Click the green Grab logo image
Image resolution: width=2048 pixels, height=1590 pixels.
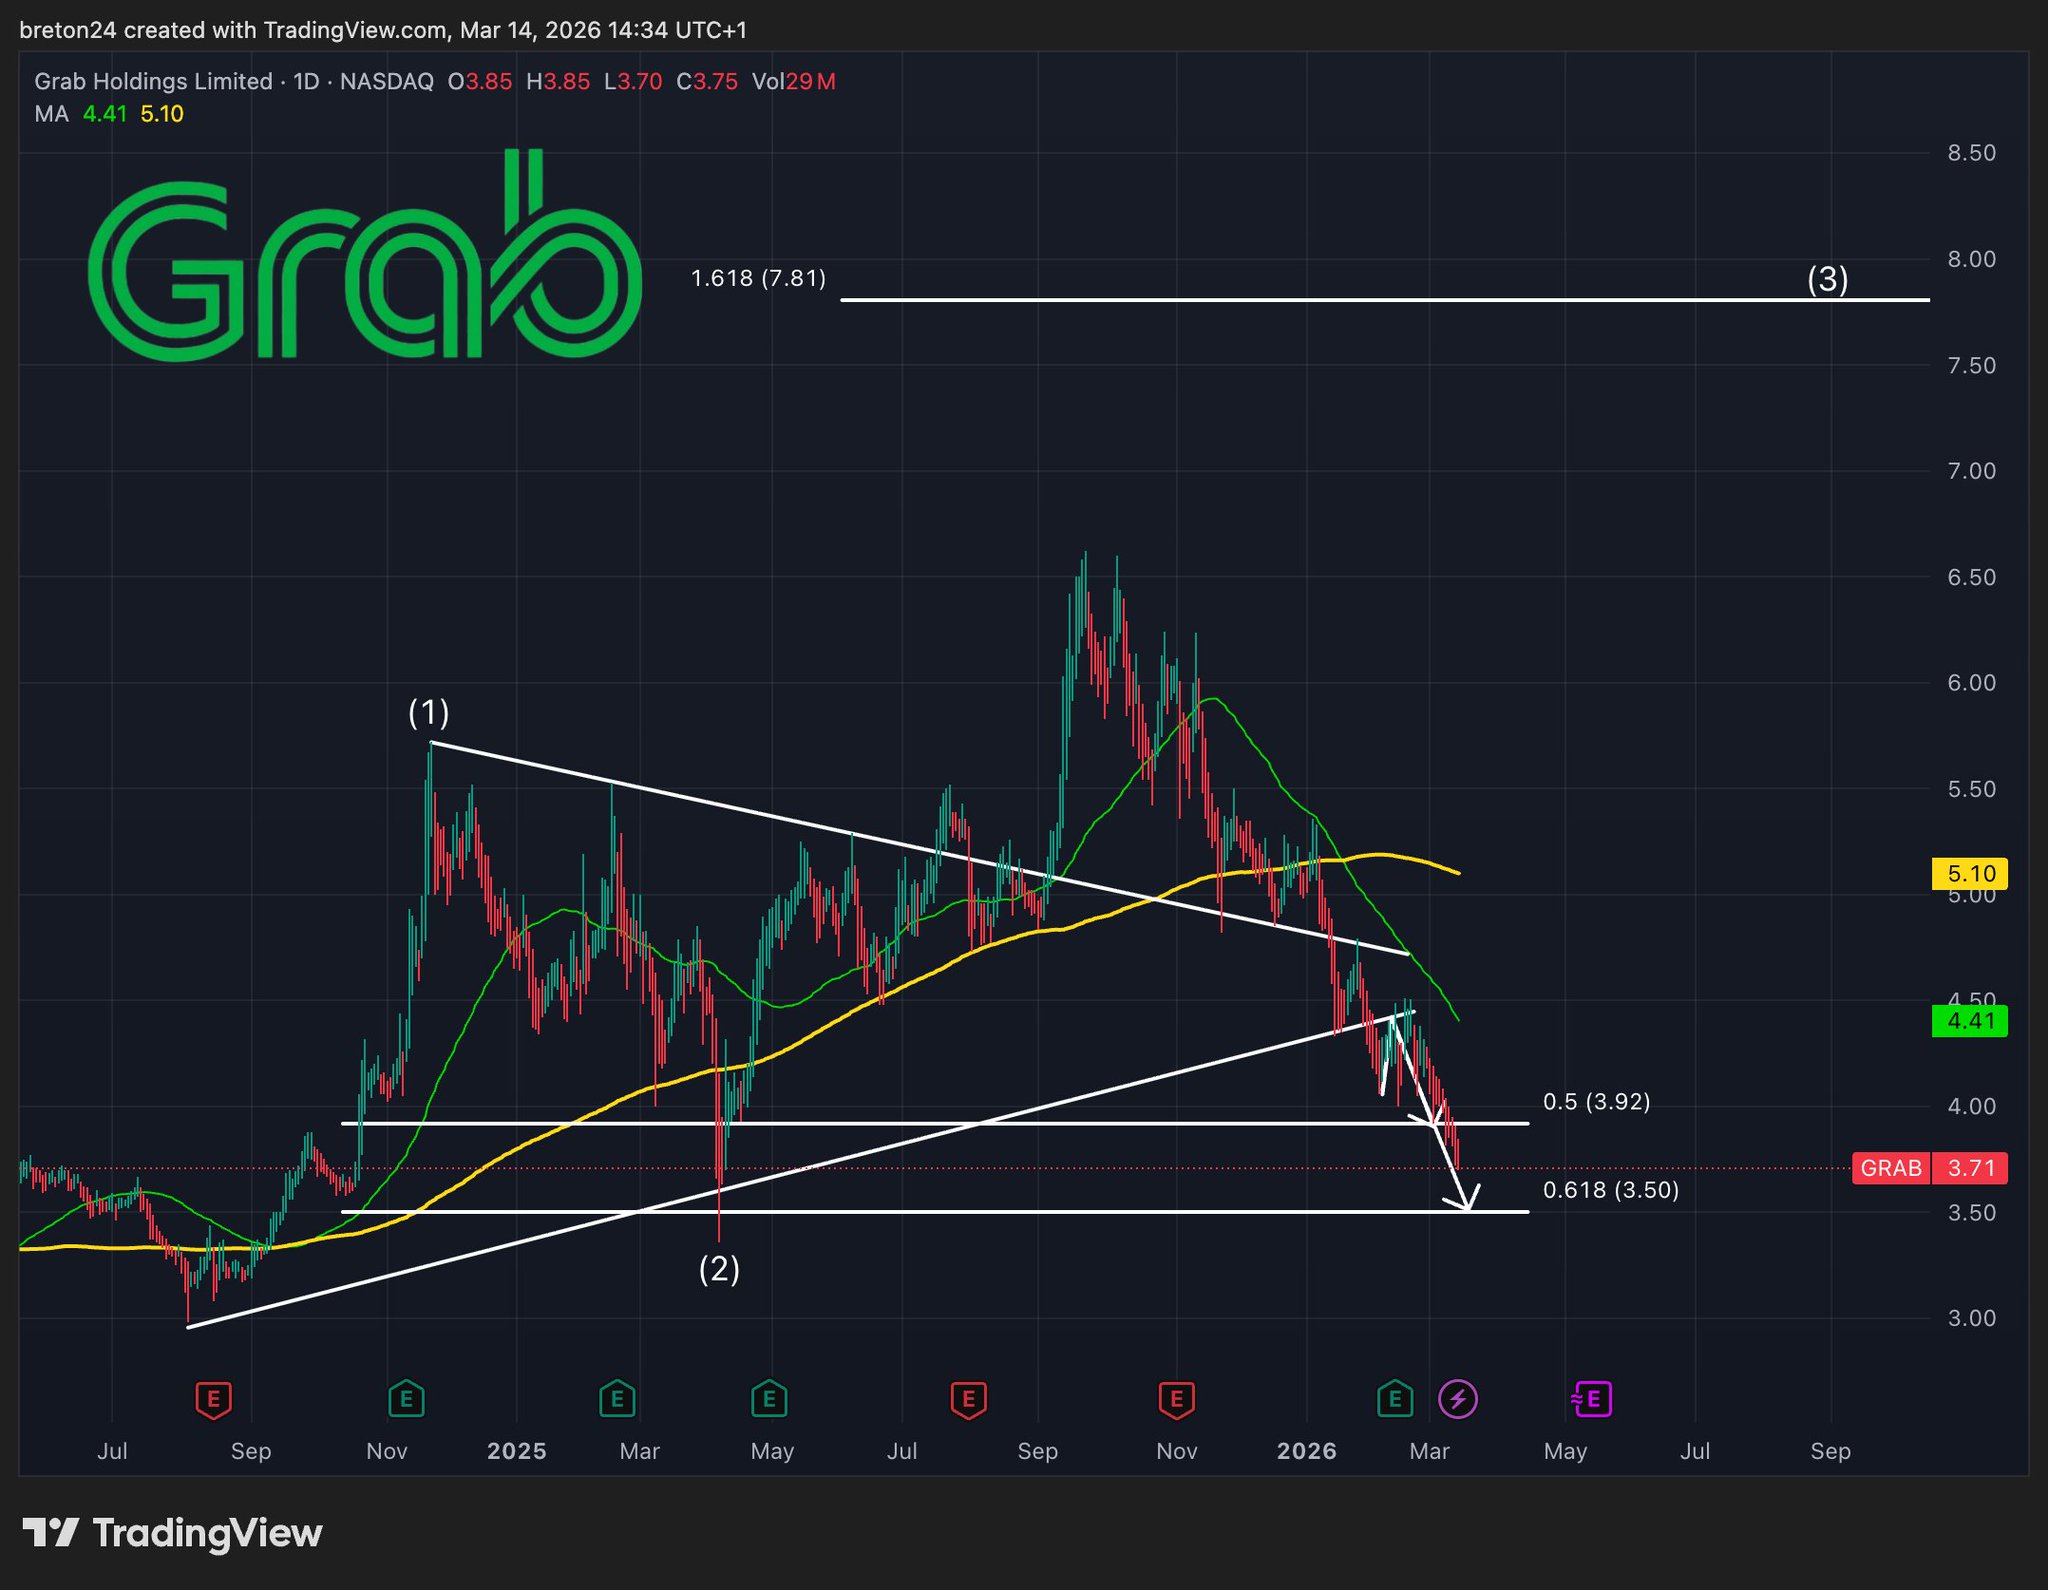365,256
